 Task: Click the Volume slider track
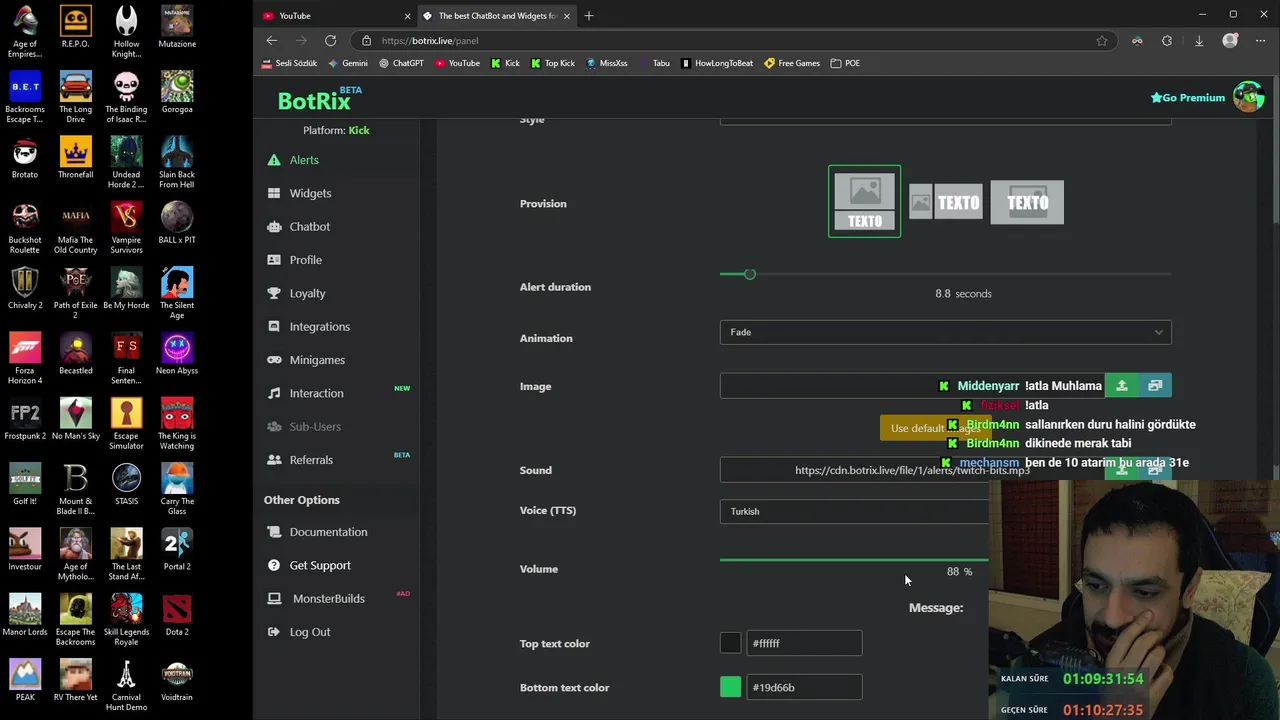(854, 560)
